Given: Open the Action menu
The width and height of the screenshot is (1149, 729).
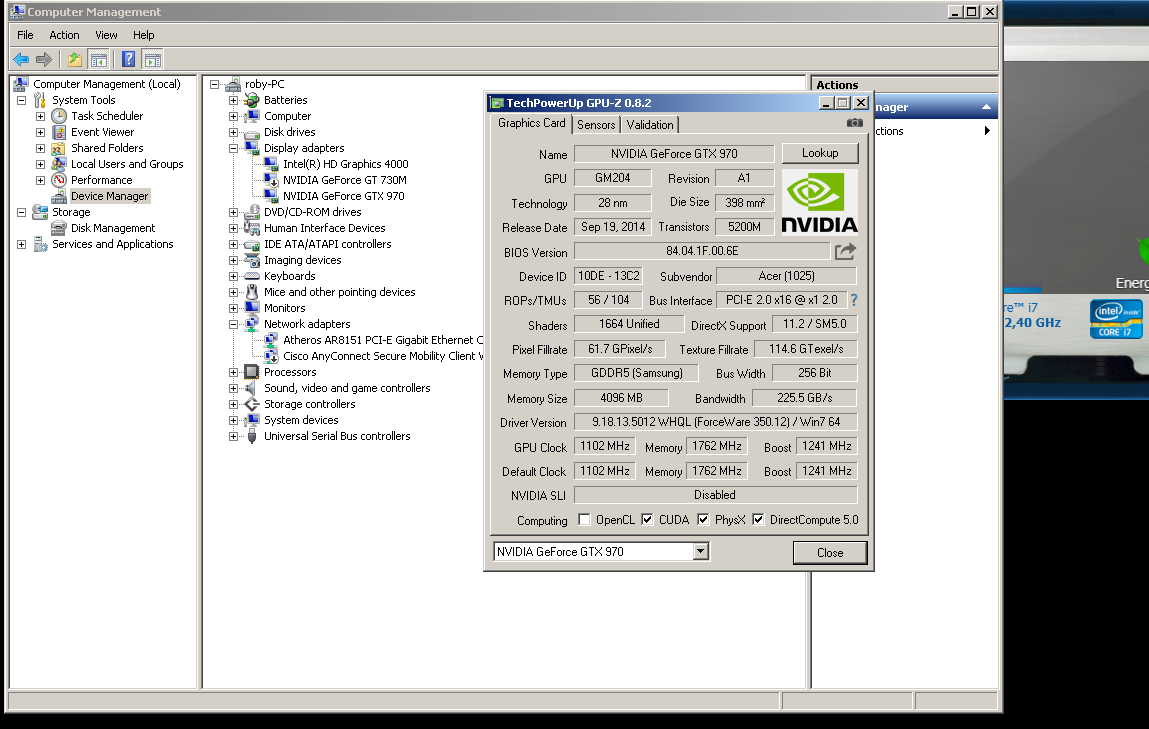Looking at the screenshot, I should (x=64, y=35).
